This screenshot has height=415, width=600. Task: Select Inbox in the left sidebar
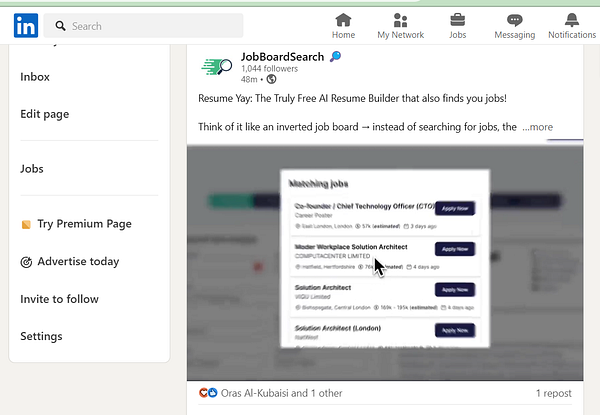pyautogui.click(x=35, y=77)
